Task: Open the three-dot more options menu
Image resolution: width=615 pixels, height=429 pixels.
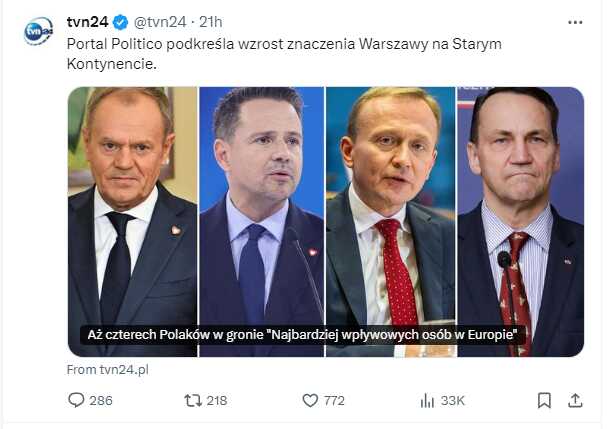Action: pos(575,22)
